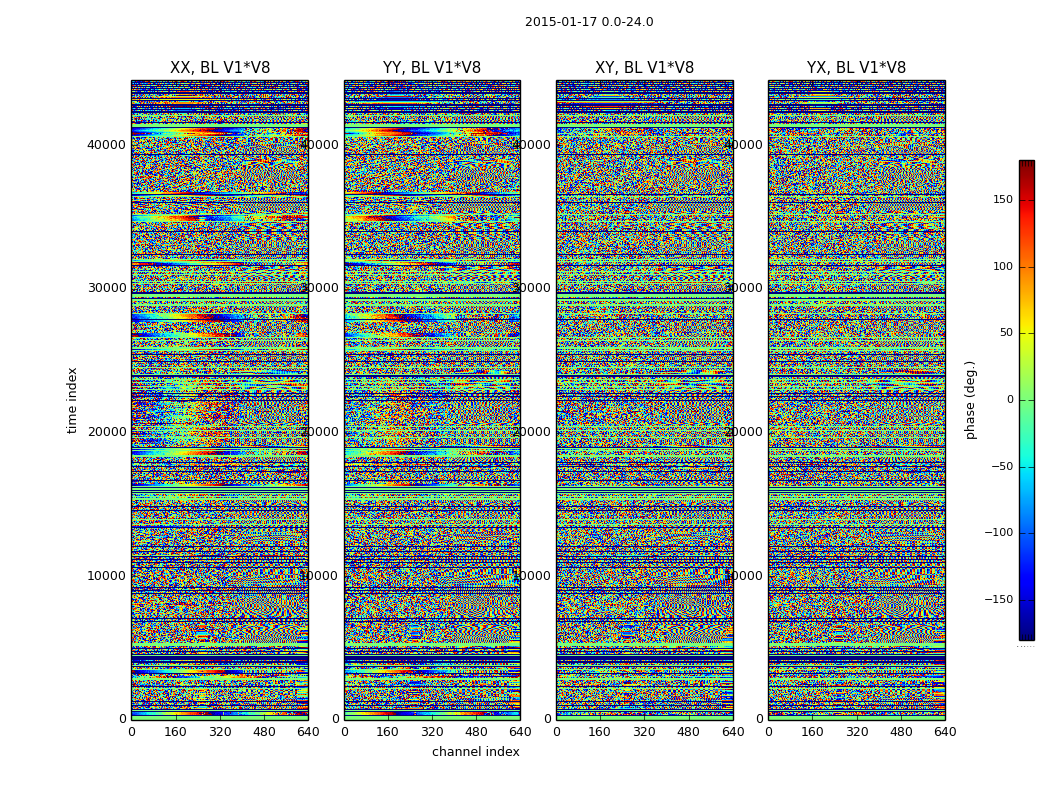Image resolution: width=1050 pixels, height=800 pixels.
Task: Click the colorbar tick label 150
Action: 1003,199
